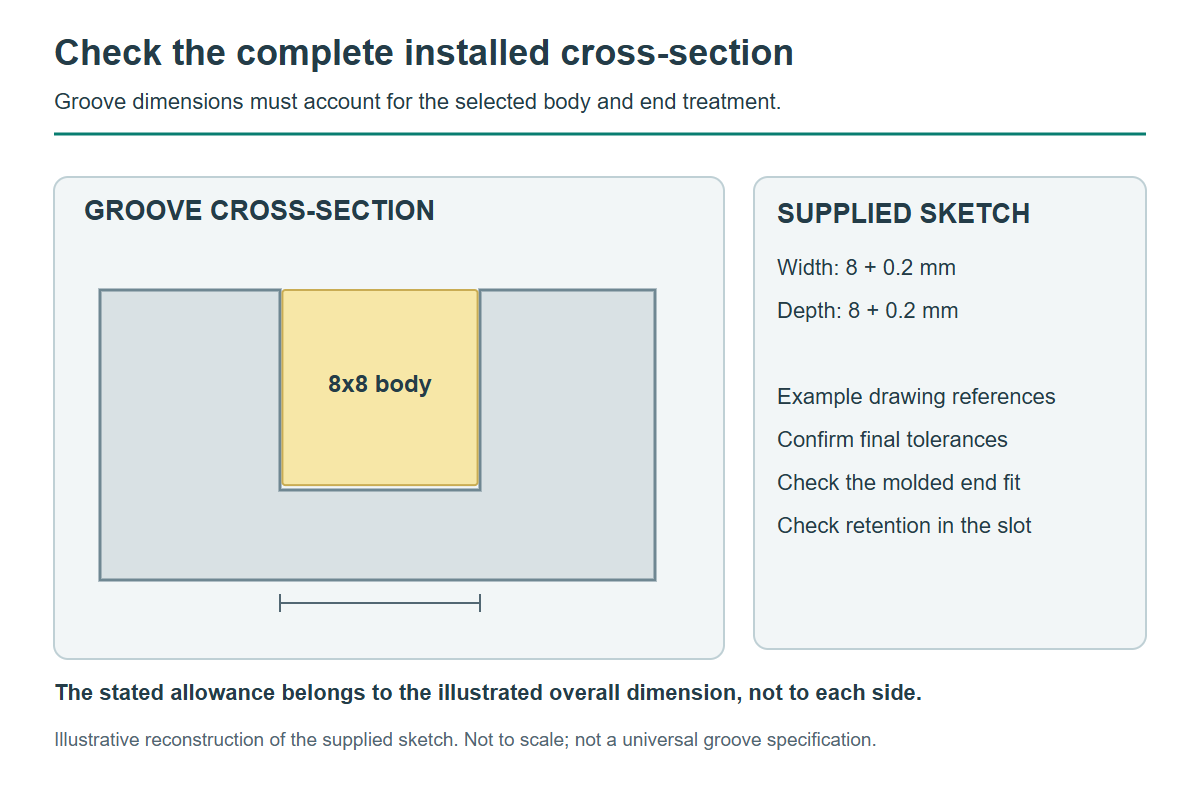Click the 'GROOVE CROSS-SECTION' panel title

[x=259, y=211]
